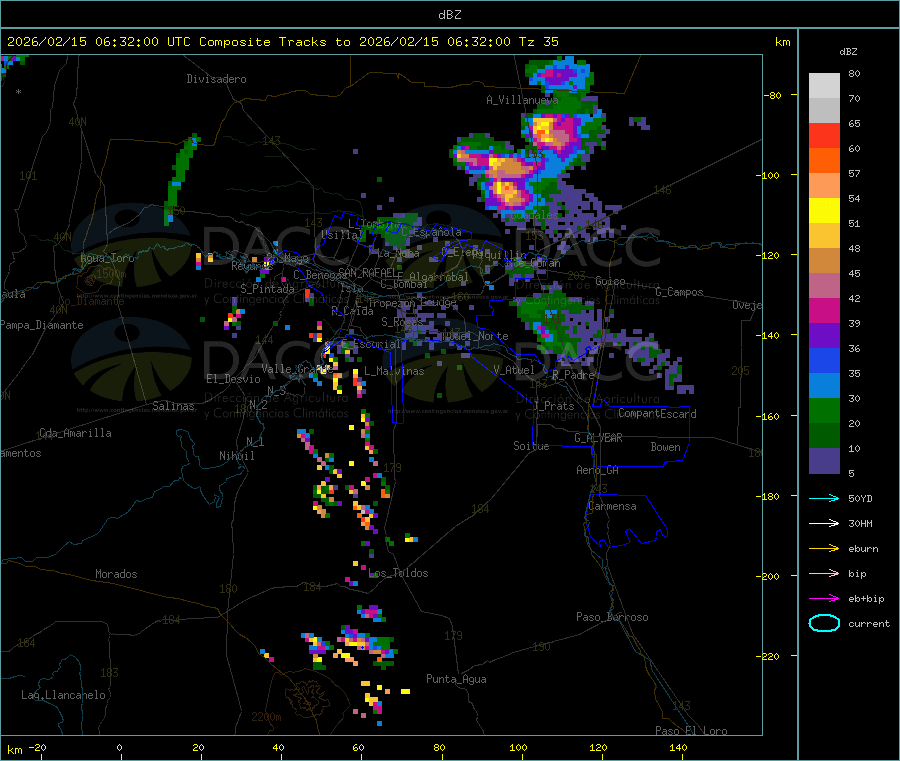900x761 pixels.
Task: Select the magenta 39-42 dBZ color band
Action: (x=824, y=310)
